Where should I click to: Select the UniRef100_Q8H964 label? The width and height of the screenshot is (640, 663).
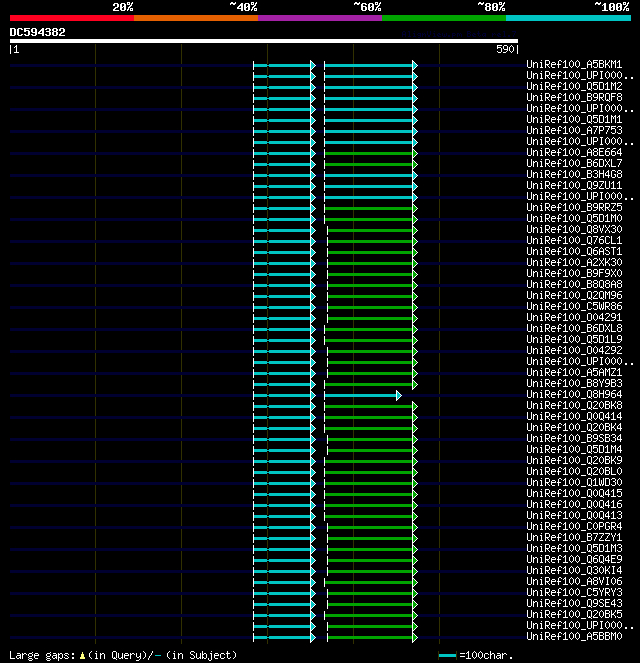tap(574, 394)
